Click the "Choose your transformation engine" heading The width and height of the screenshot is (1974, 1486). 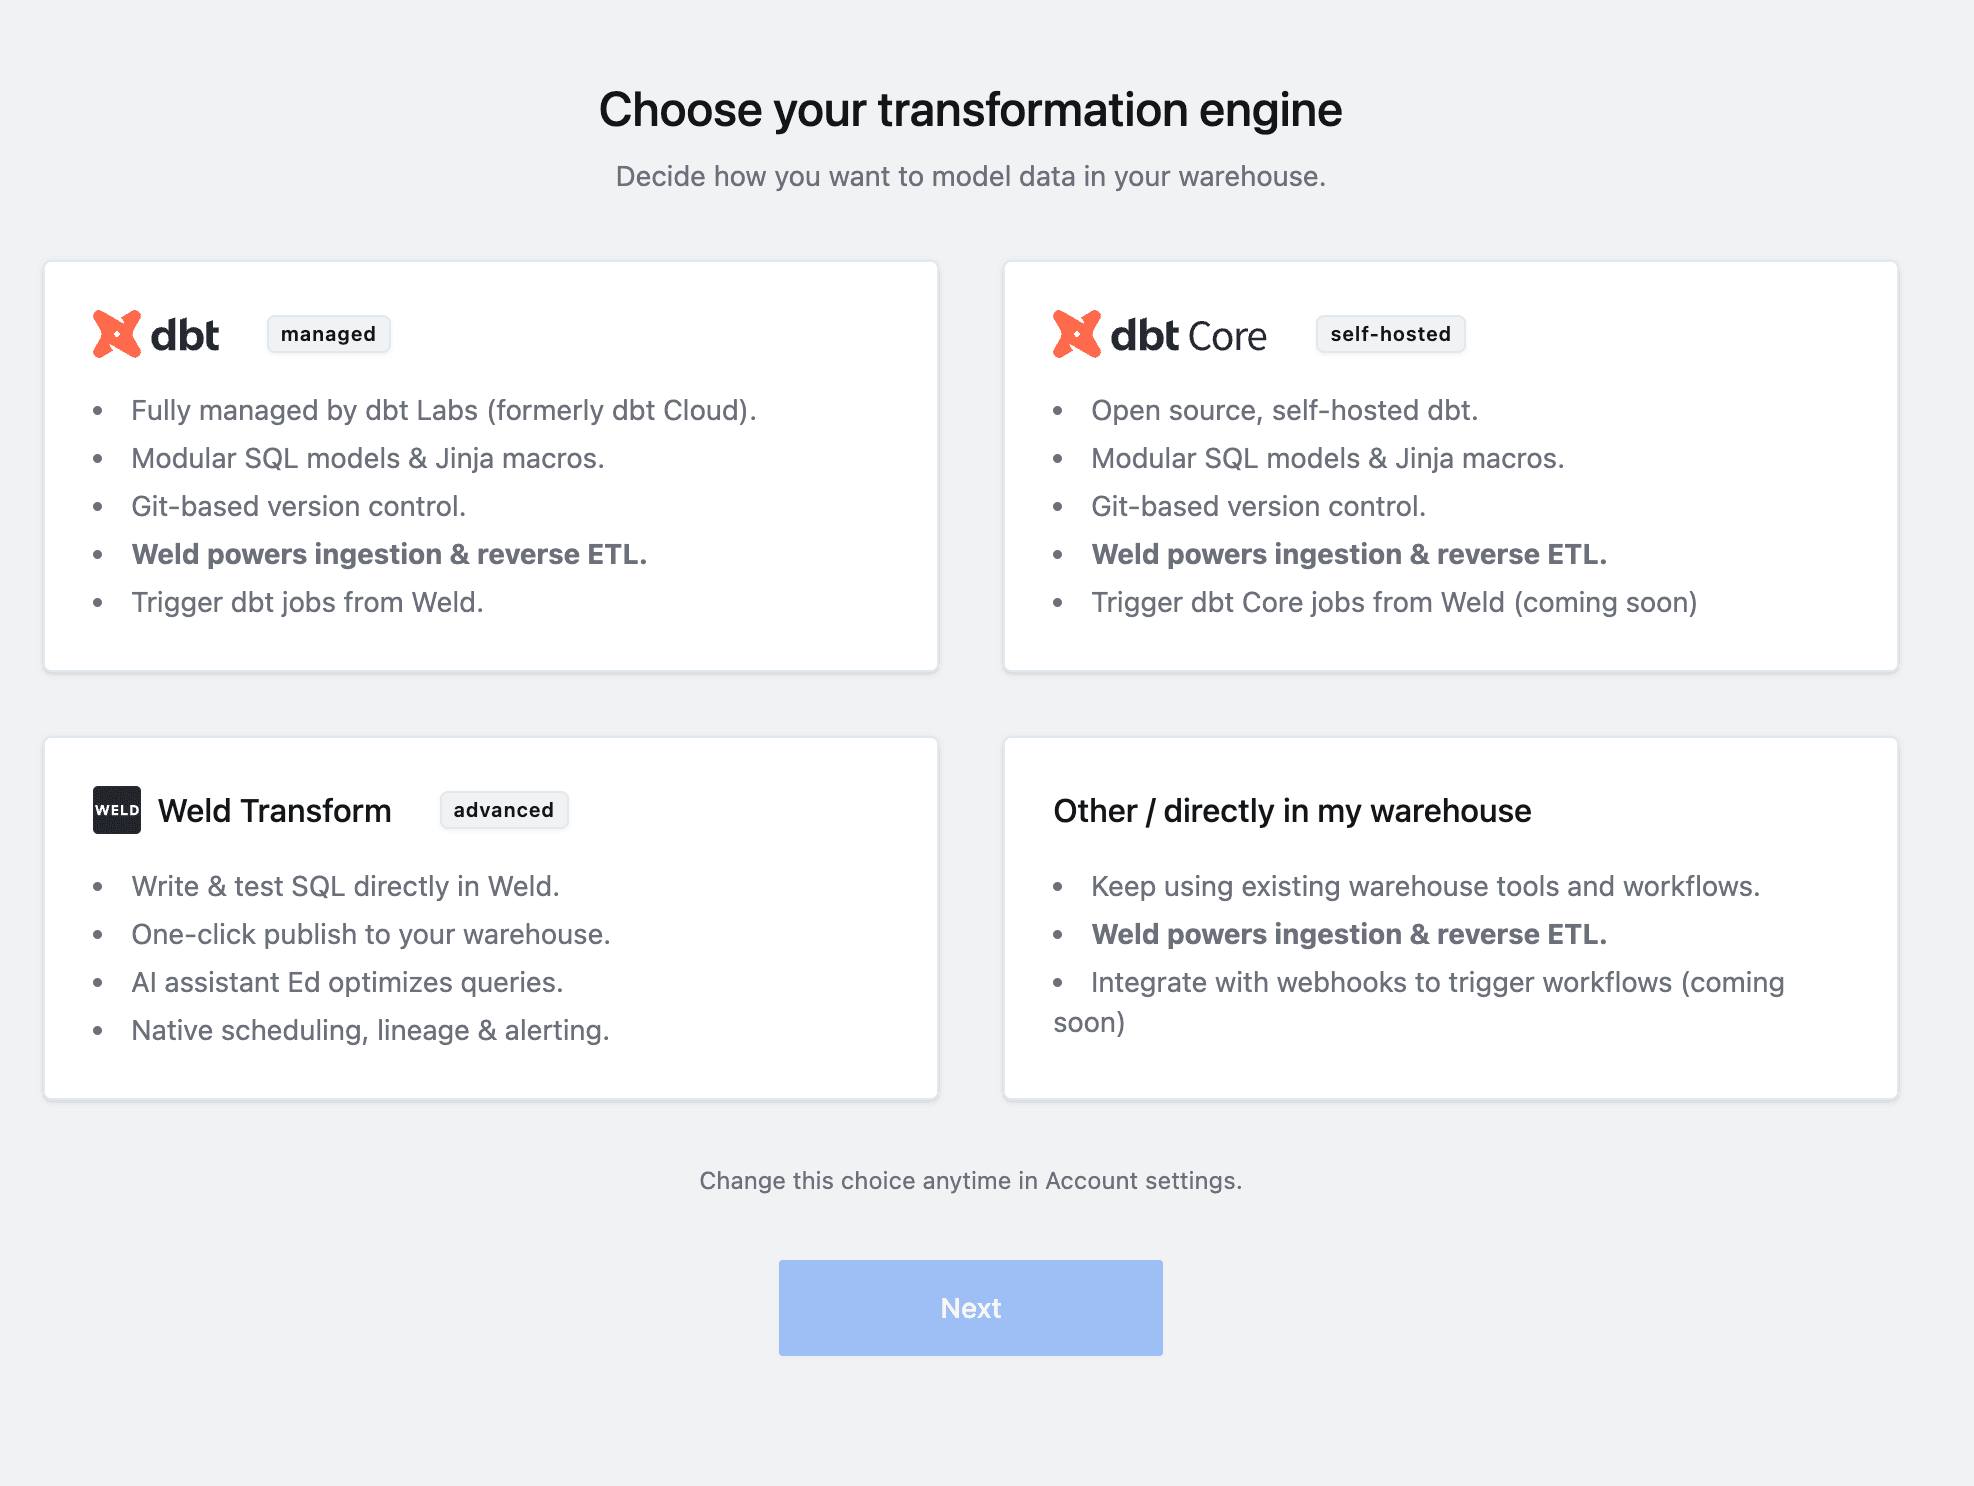[x=970, y=110]
